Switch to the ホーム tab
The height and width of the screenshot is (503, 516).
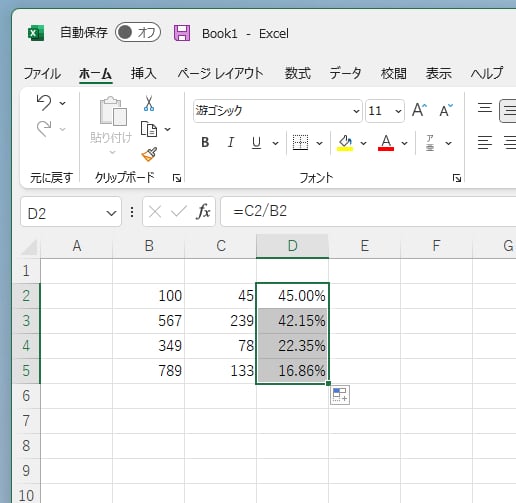(x=95, y=73)
